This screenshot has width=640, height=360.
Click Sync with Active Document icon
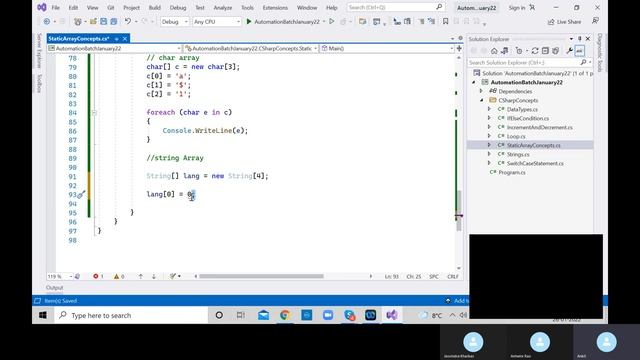click(535, 51)
